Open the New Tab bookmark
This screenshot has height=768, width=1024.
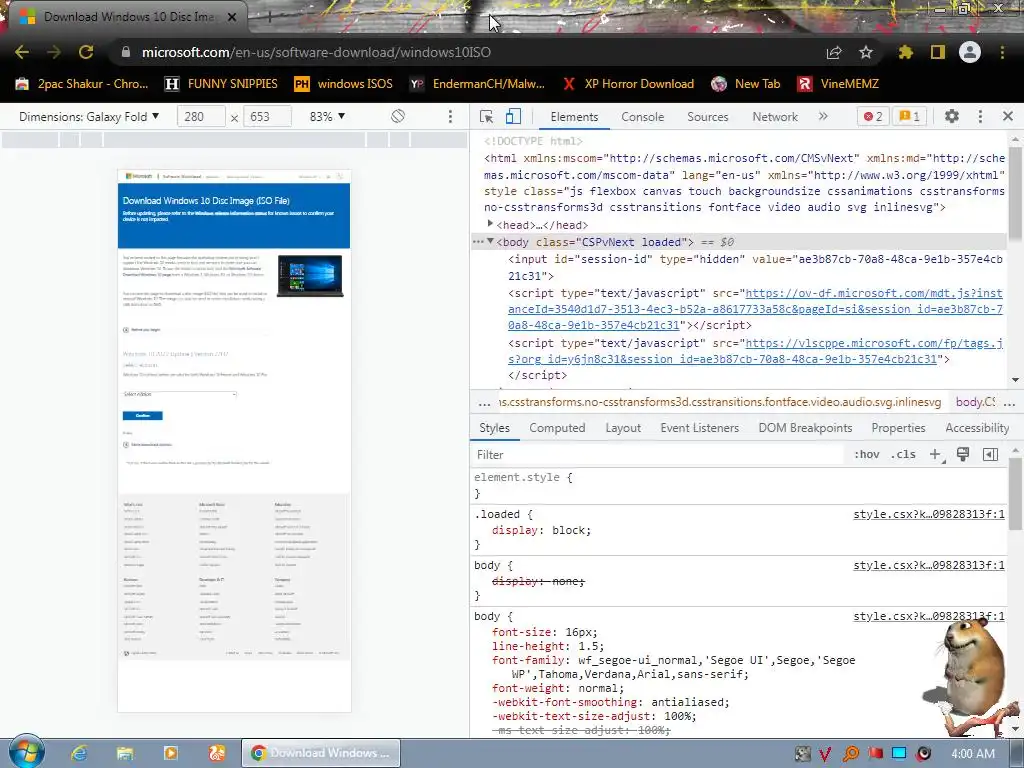pos(745,84)
